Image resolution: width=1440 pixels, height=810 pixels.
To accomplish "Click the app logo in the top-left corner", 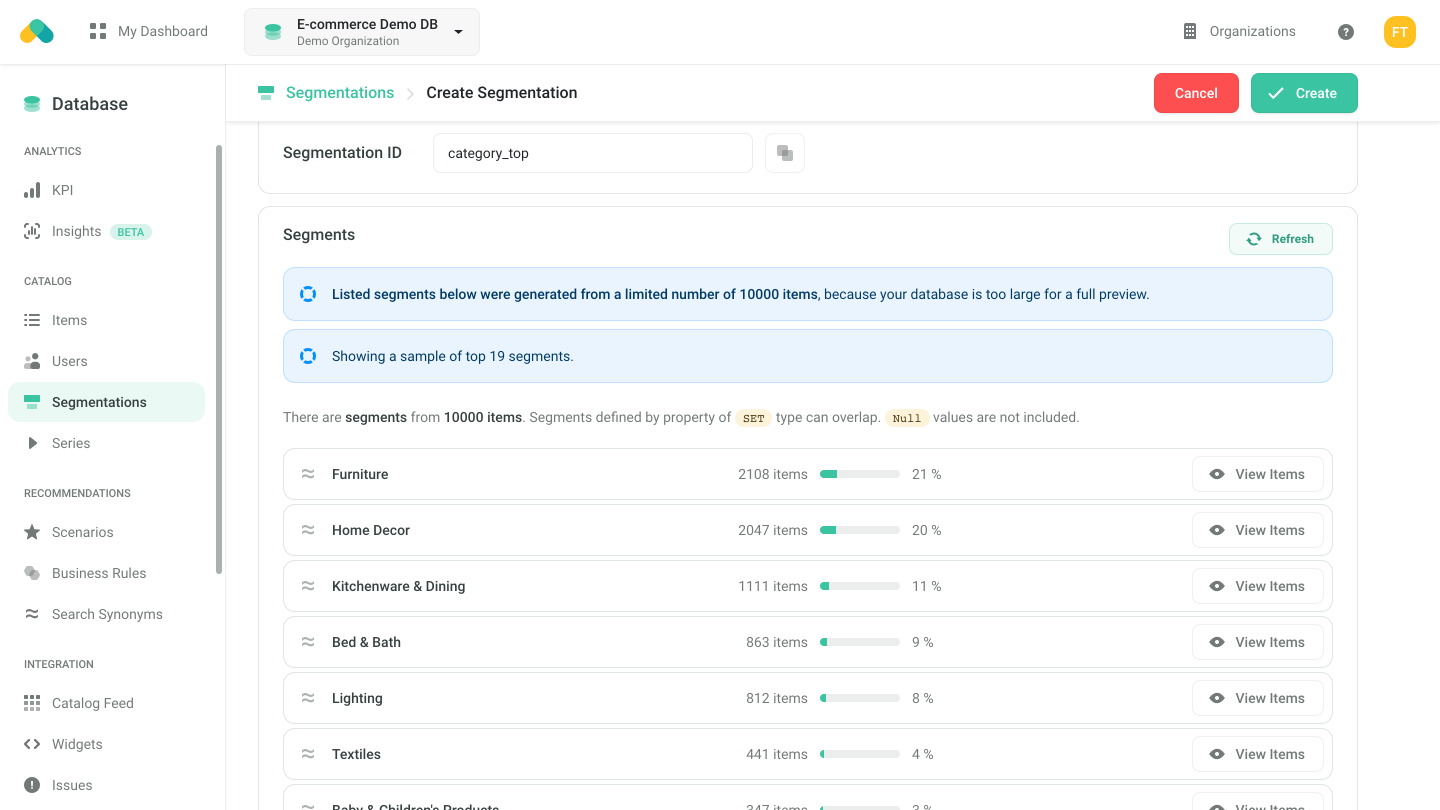I will [36, 31].
